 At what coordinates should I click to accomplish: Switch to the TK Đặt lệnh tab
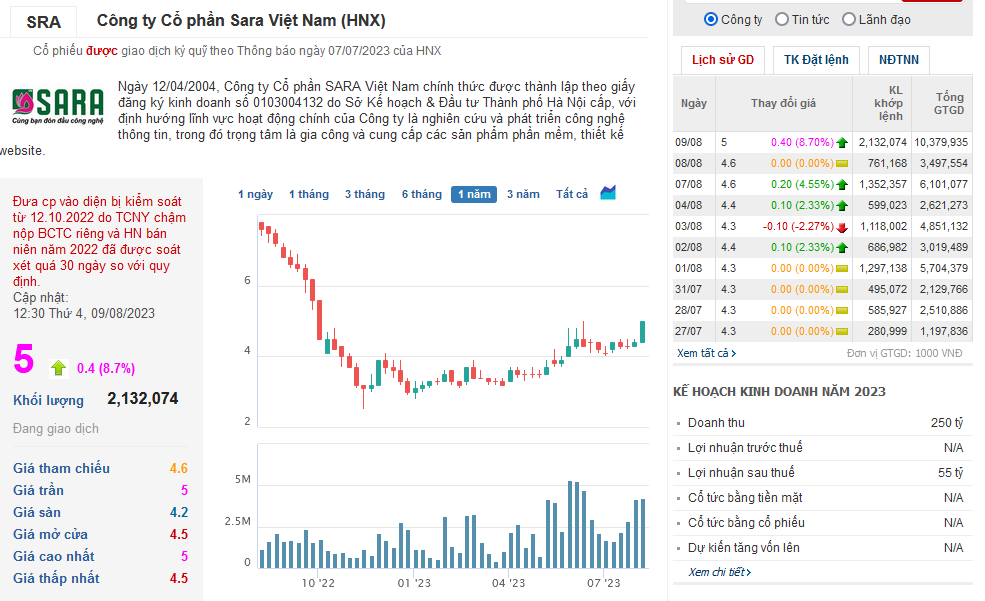[816, 60]
